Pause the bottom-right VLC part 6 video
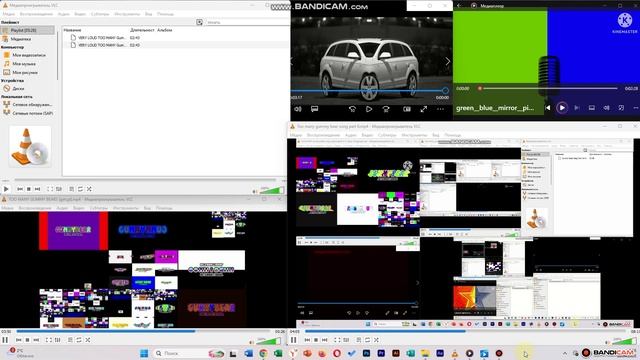Image resolution: width=640 pixels, height=360 pixels. (x=293, y=340)
